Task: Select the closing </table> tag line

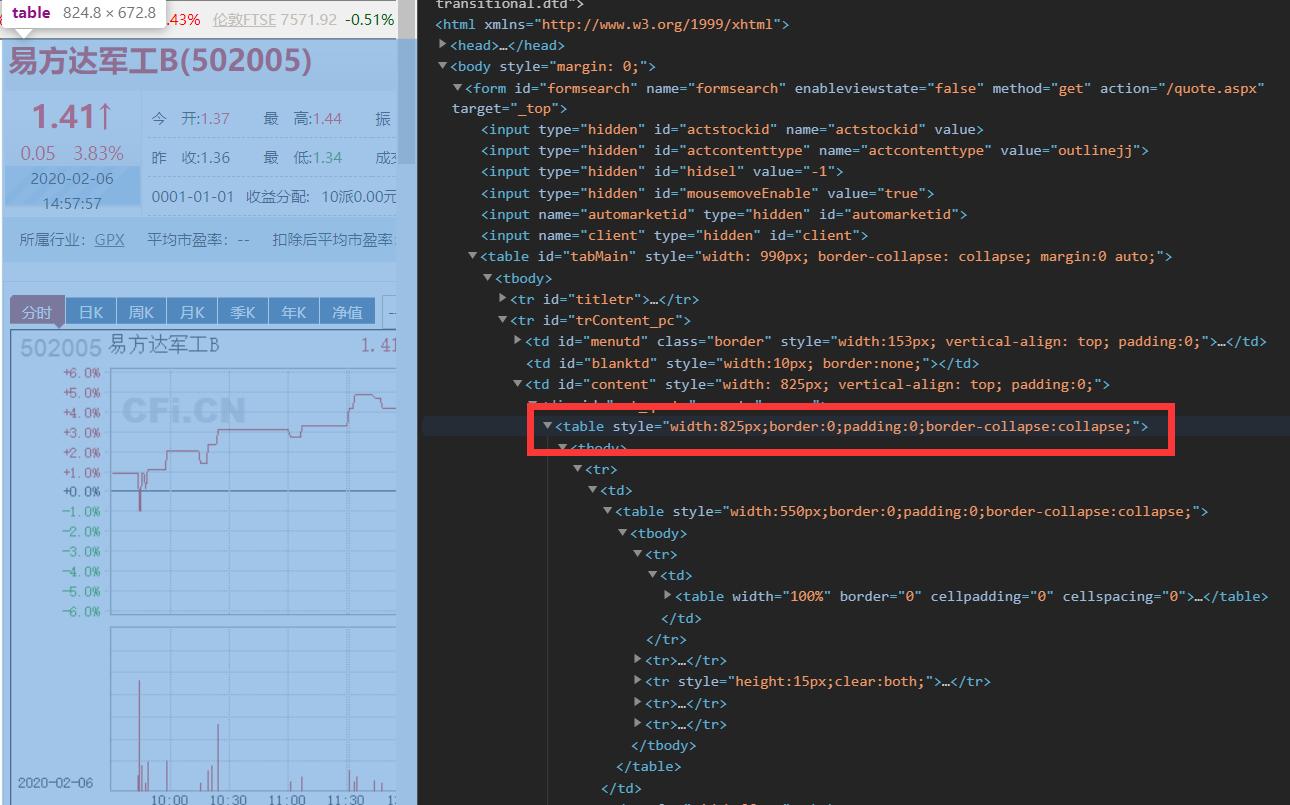Action: (x=649, y=766)
